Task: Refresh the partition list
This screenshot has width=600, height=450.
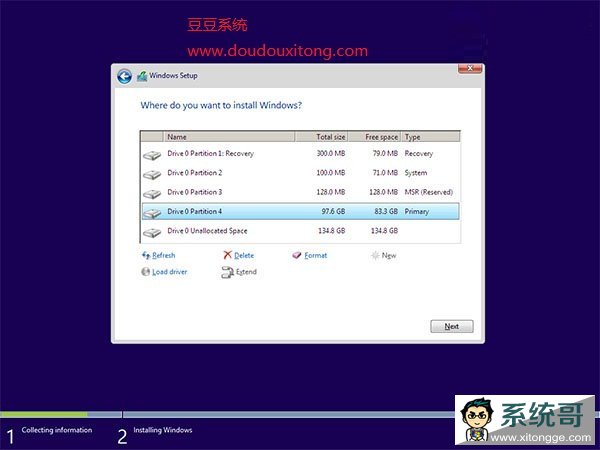Action: point(163,255)
